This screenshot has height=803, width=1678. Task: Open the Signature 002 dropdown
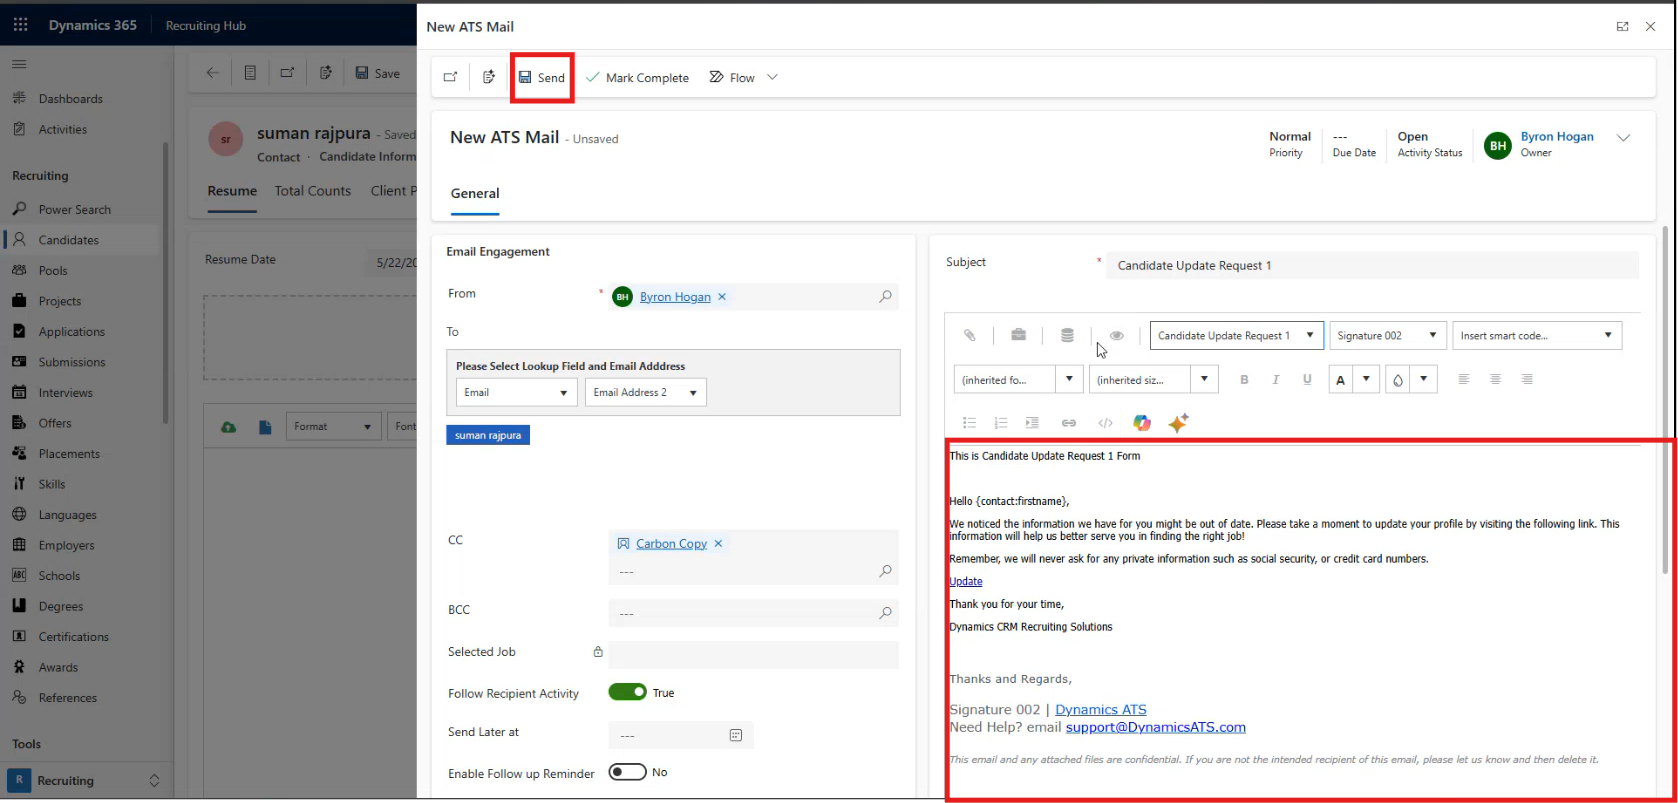click(1388, 335)
